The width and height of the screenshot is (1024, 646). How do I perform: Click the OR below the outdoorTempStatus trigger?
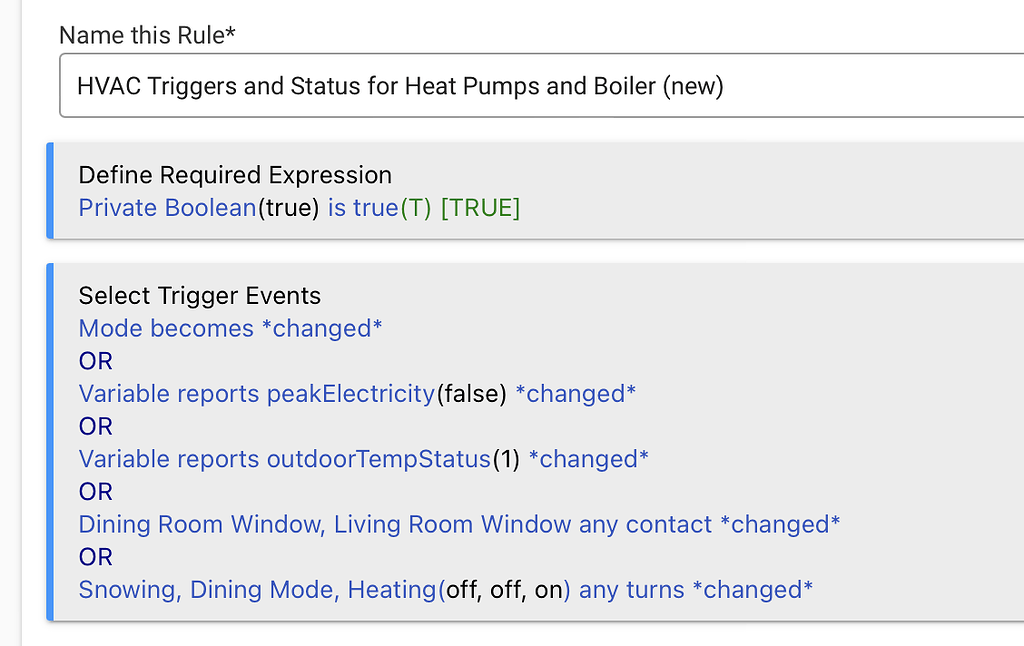pyautogui.click(x=96, y=492)
